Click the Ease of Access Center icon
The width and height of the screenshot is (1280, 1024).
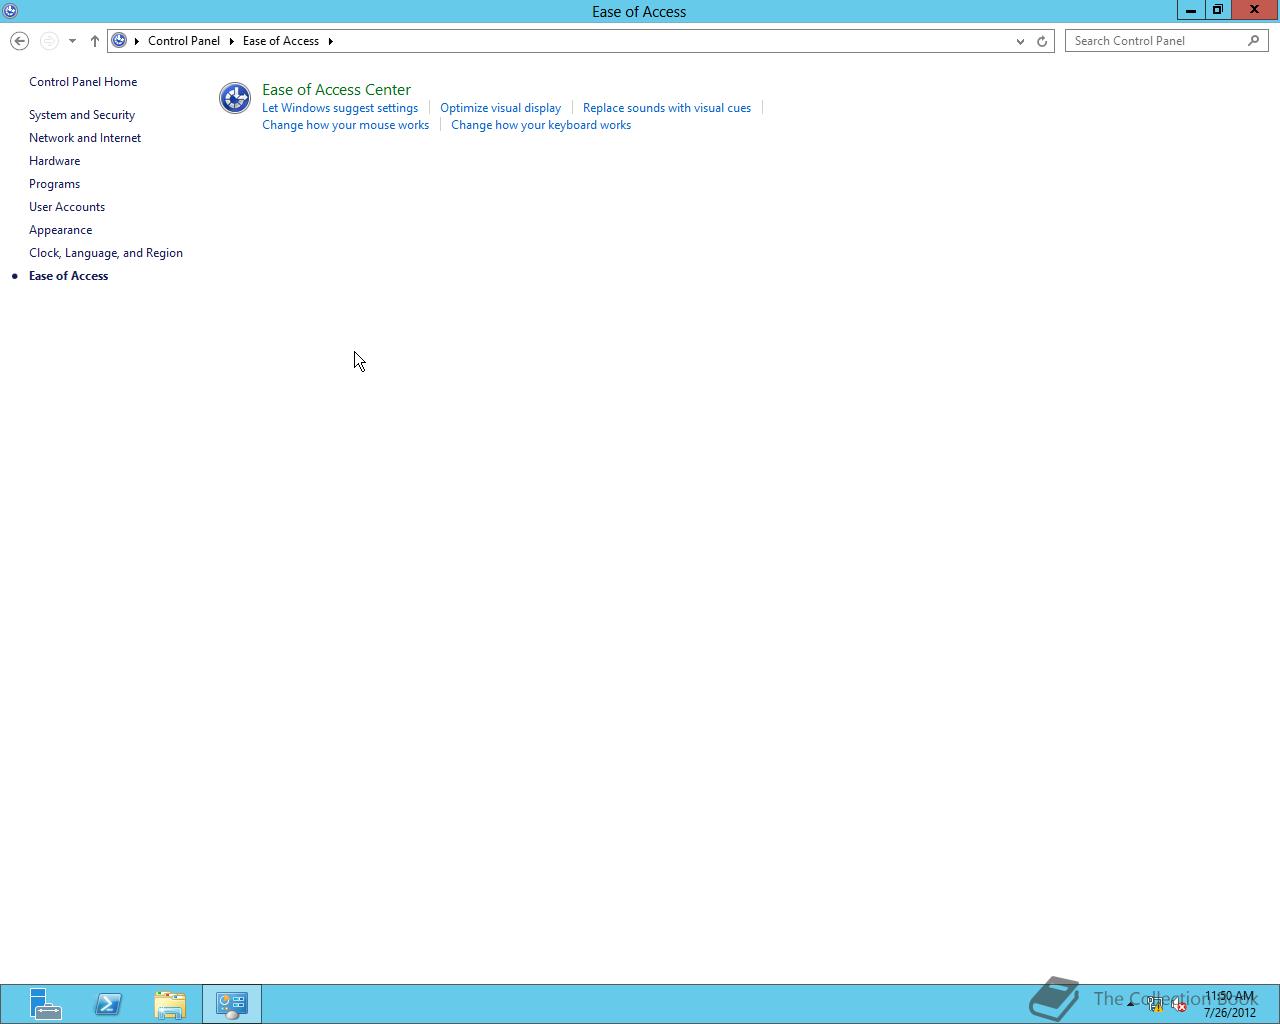(235, 98)
